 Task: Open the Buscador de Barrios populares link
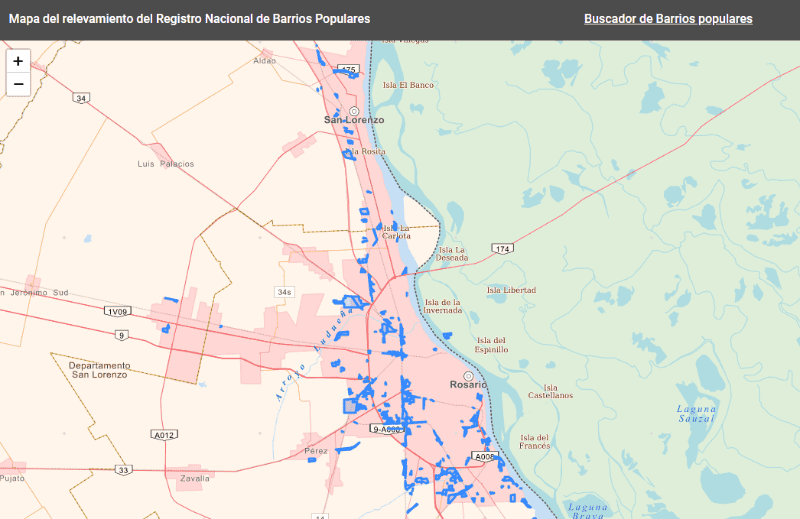pyautogui.click(x=668, y=19)
